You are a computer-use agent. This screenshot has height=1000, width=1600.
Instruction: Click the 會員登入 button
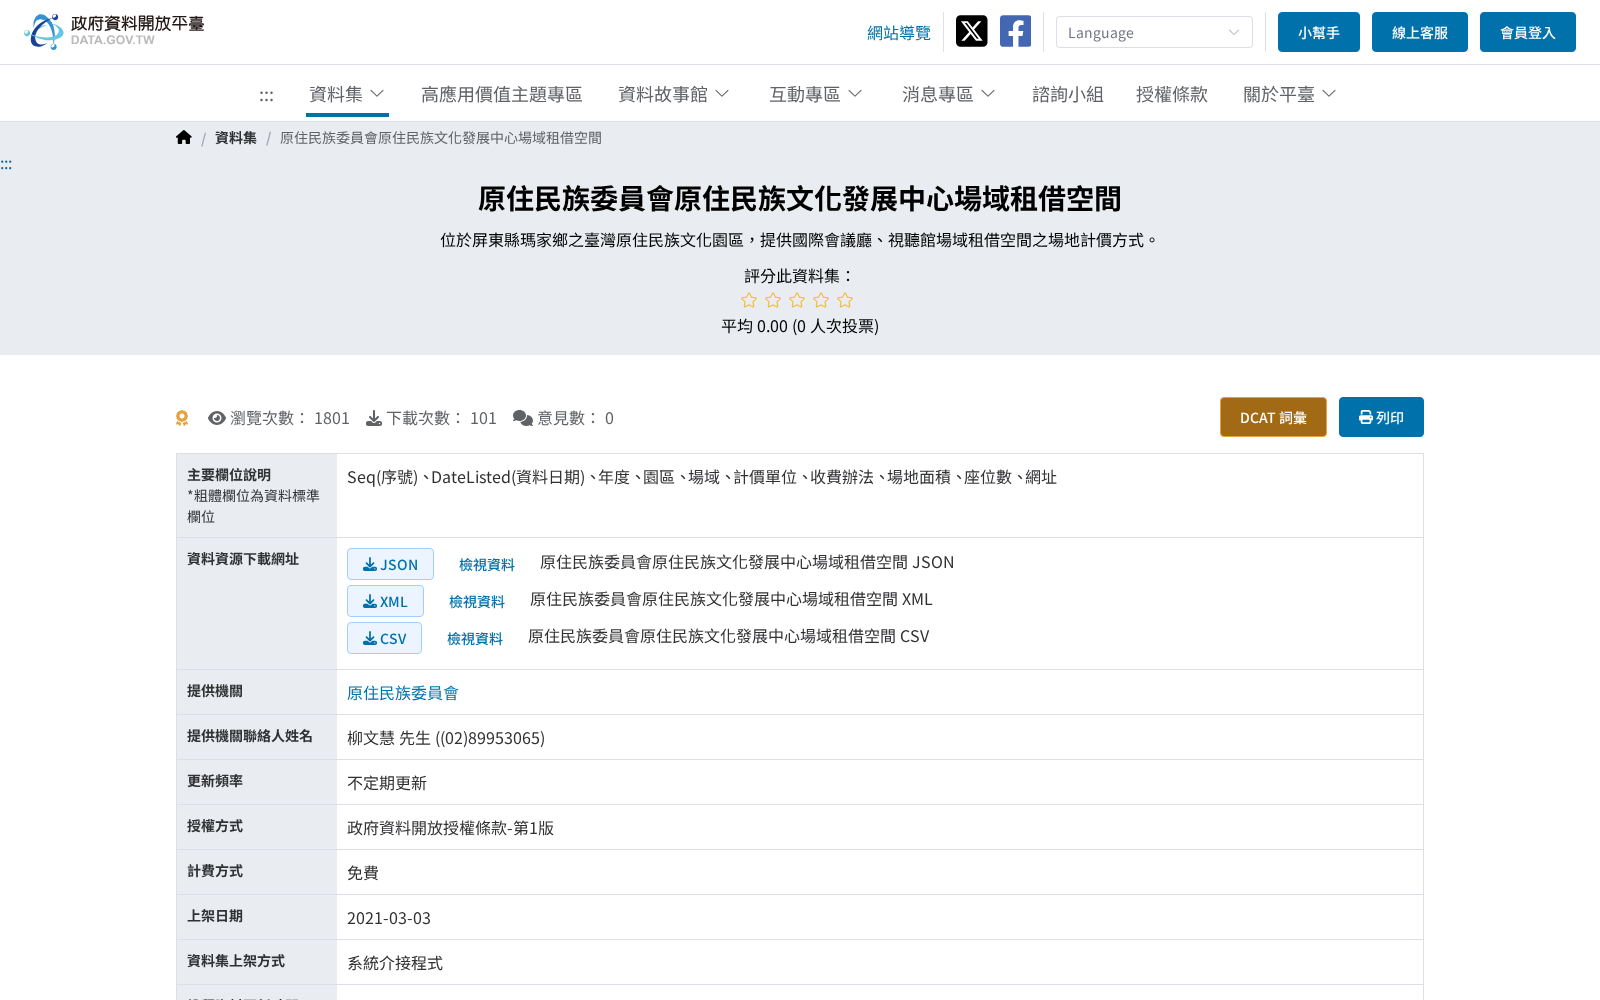coord(1528,32)
